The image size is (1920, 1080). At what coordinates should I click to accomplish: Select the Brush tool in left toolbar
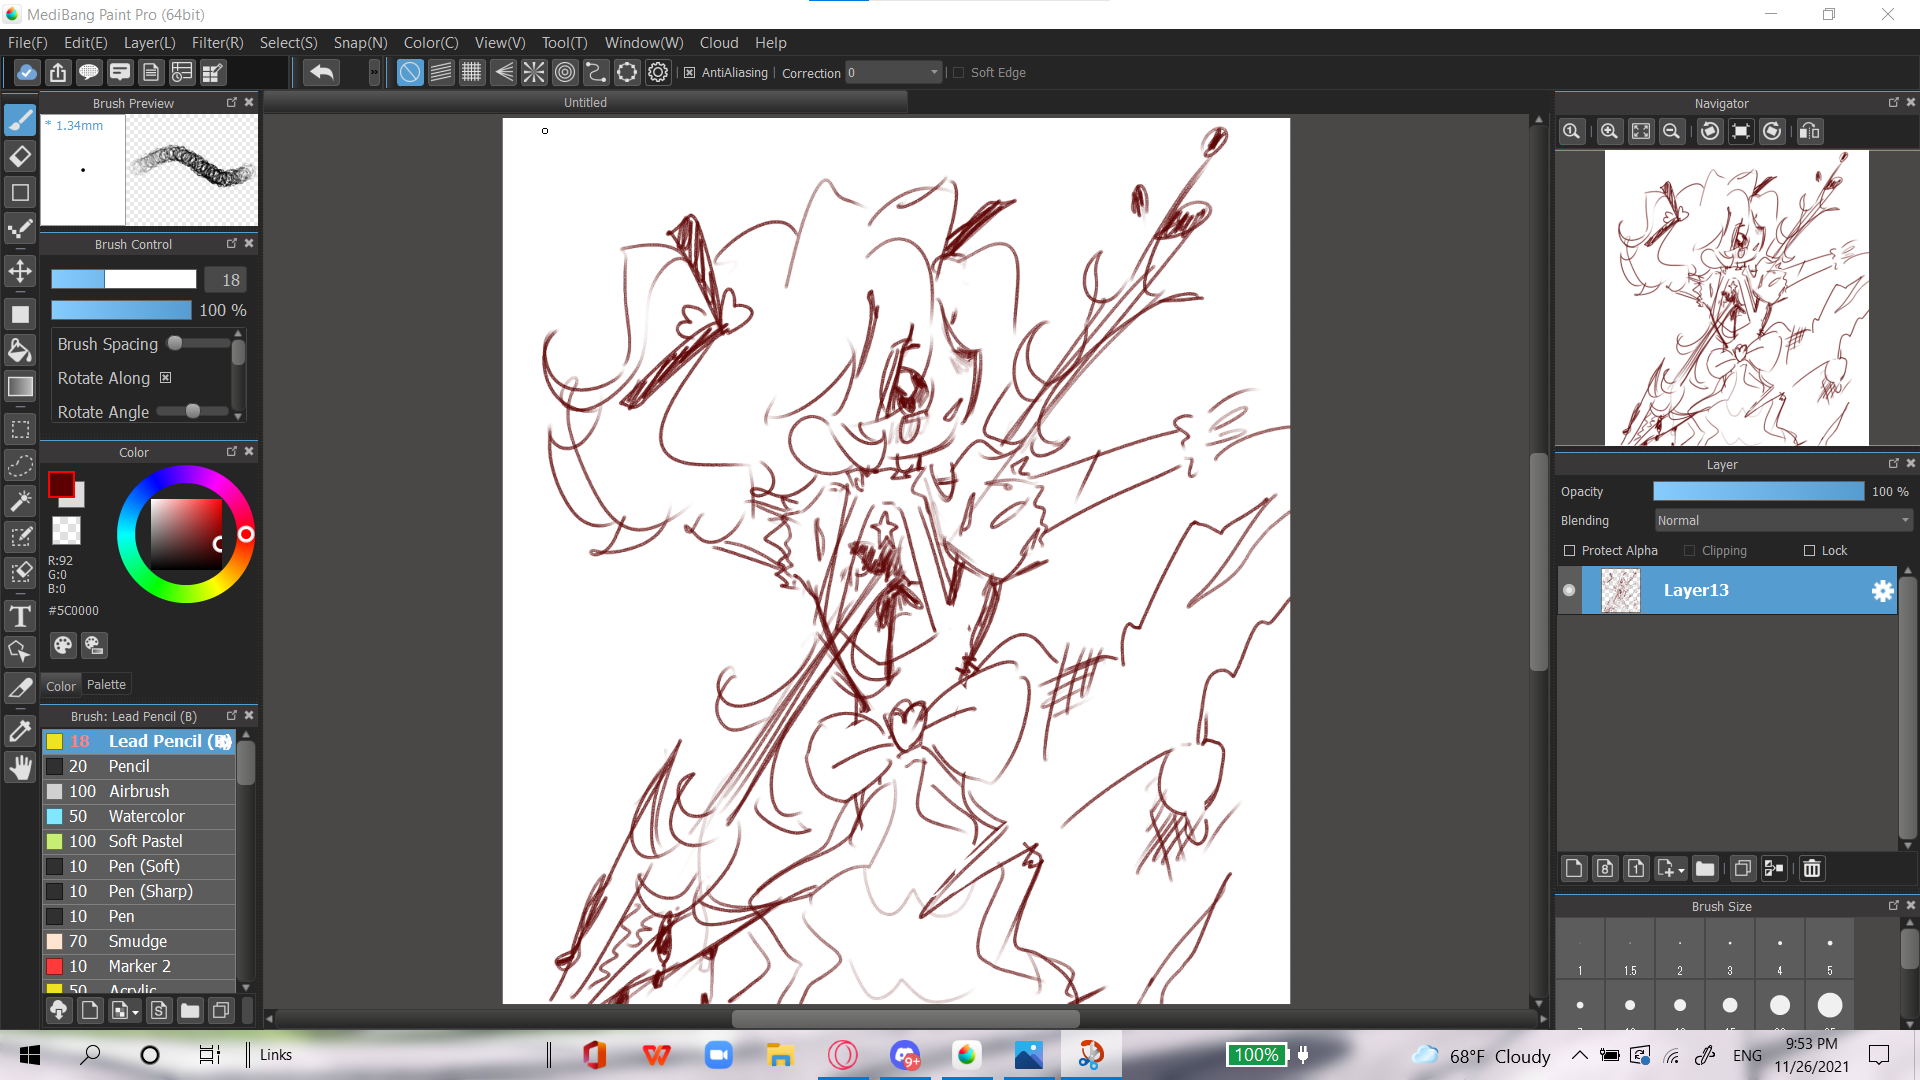(20, 120)
